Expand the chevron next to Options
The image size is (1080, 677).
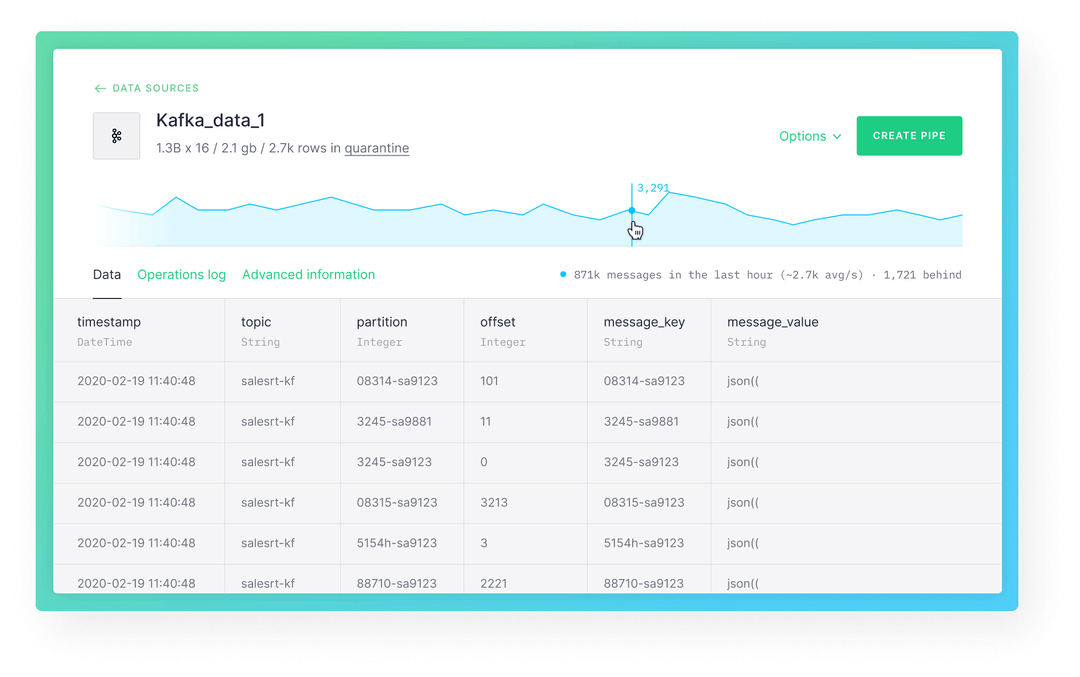(x=835, y=136)
